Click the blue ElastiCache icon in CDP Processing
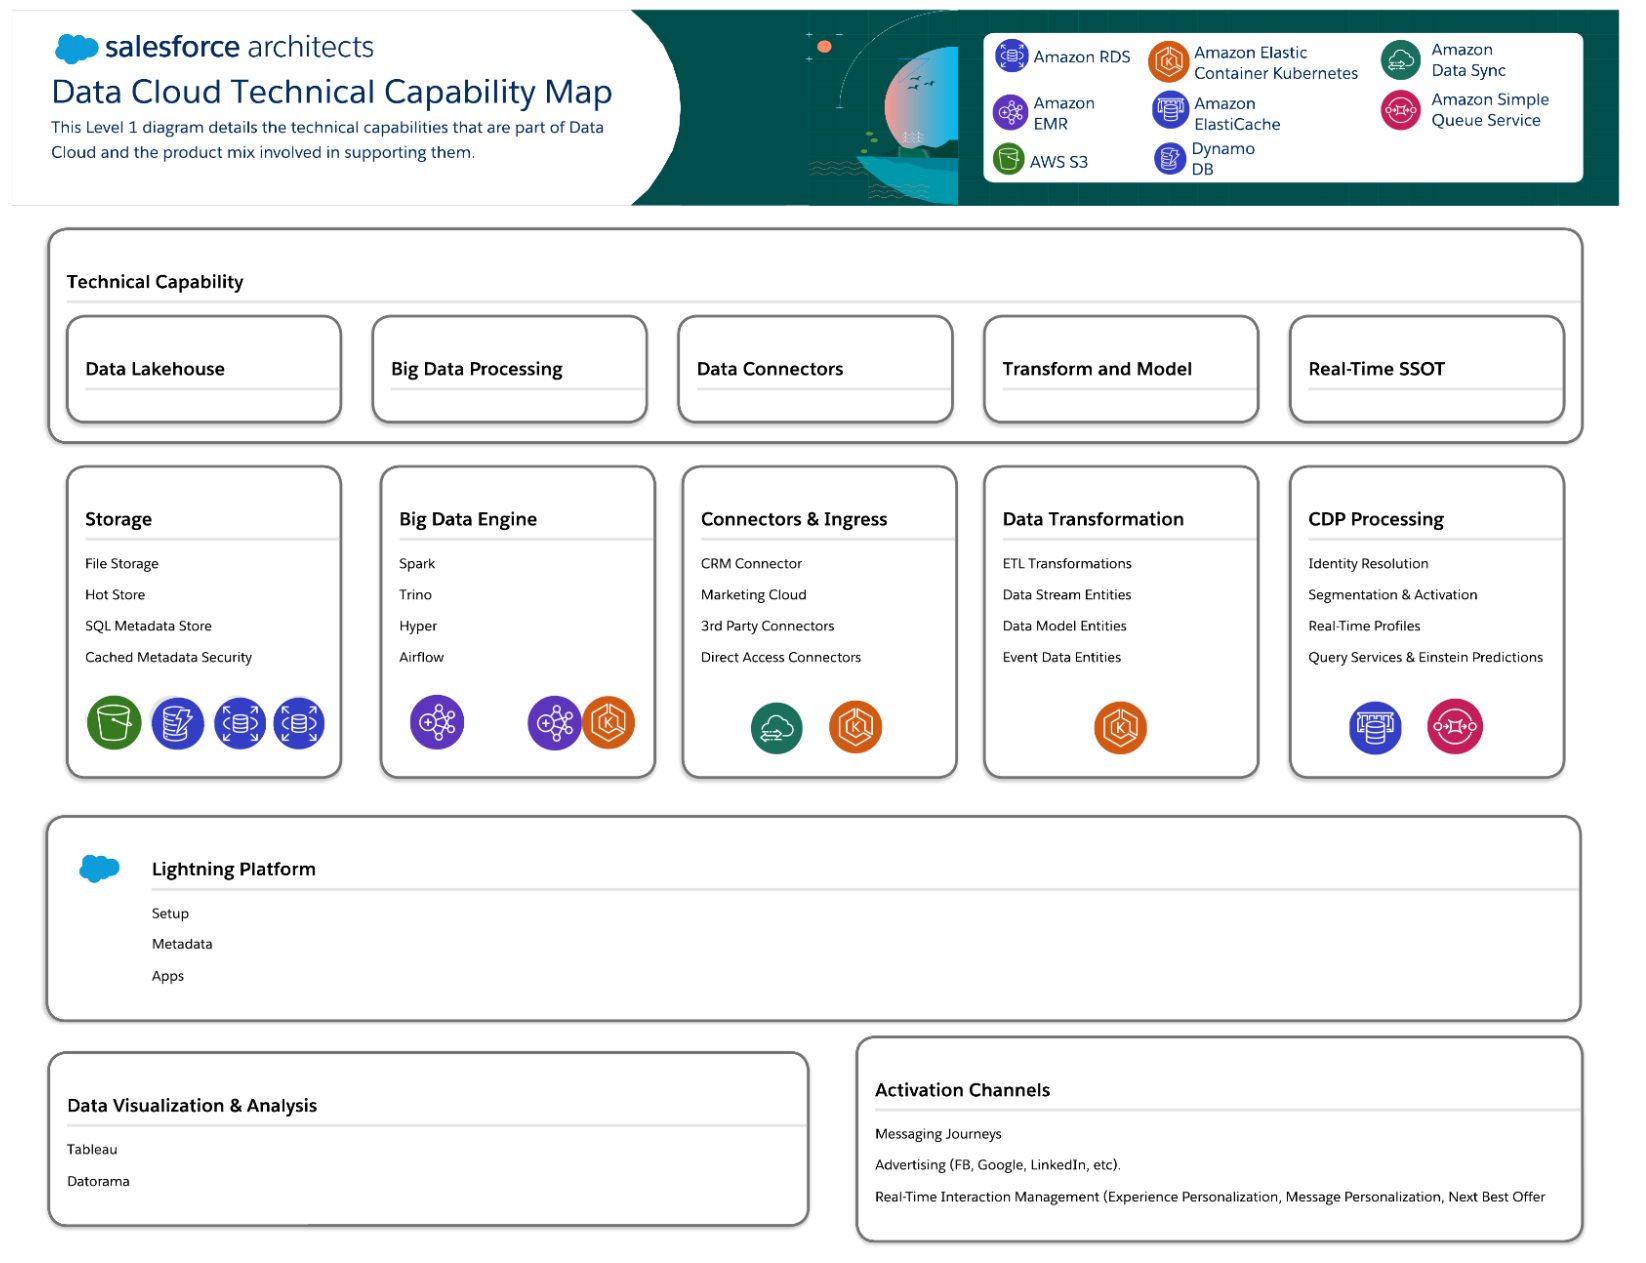The width and height of the screenshot is (1646, 1263). tap(1375, 727)
